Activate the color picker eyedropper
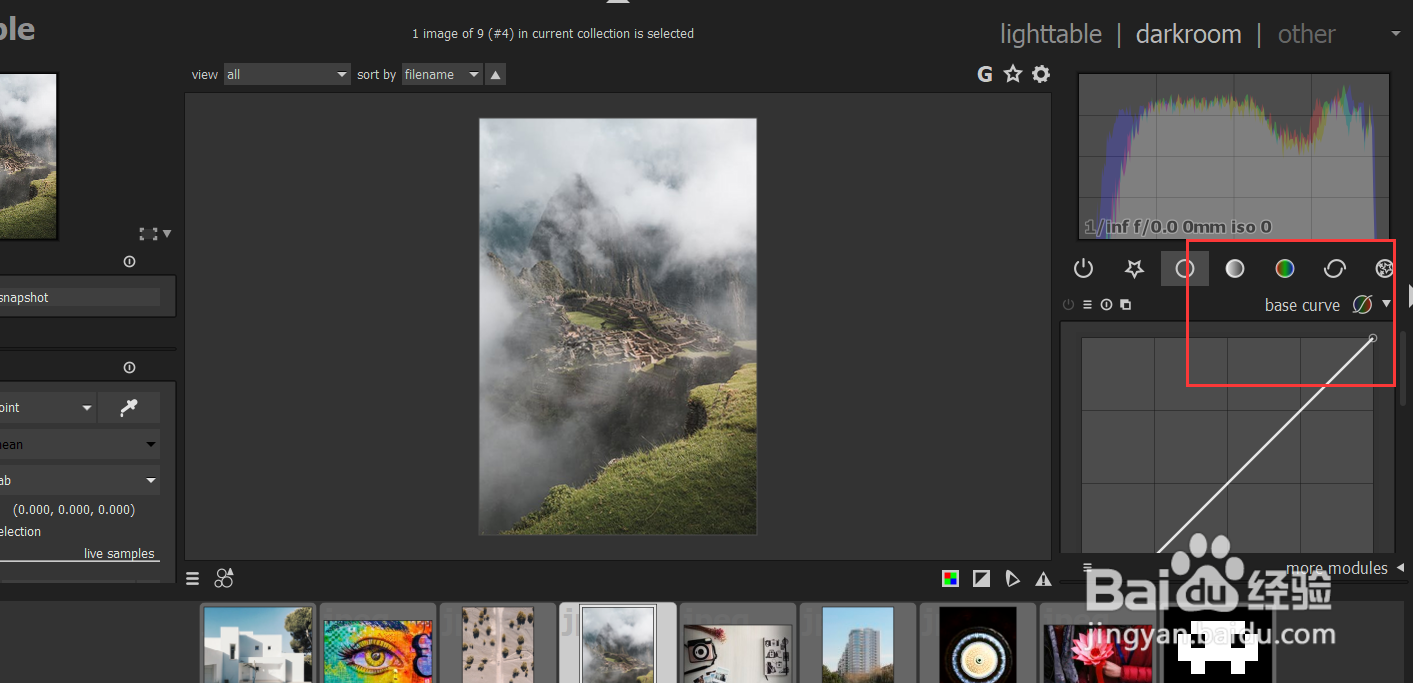The image size is (1413, 683). pyautogui.click(x=129, y=408)
